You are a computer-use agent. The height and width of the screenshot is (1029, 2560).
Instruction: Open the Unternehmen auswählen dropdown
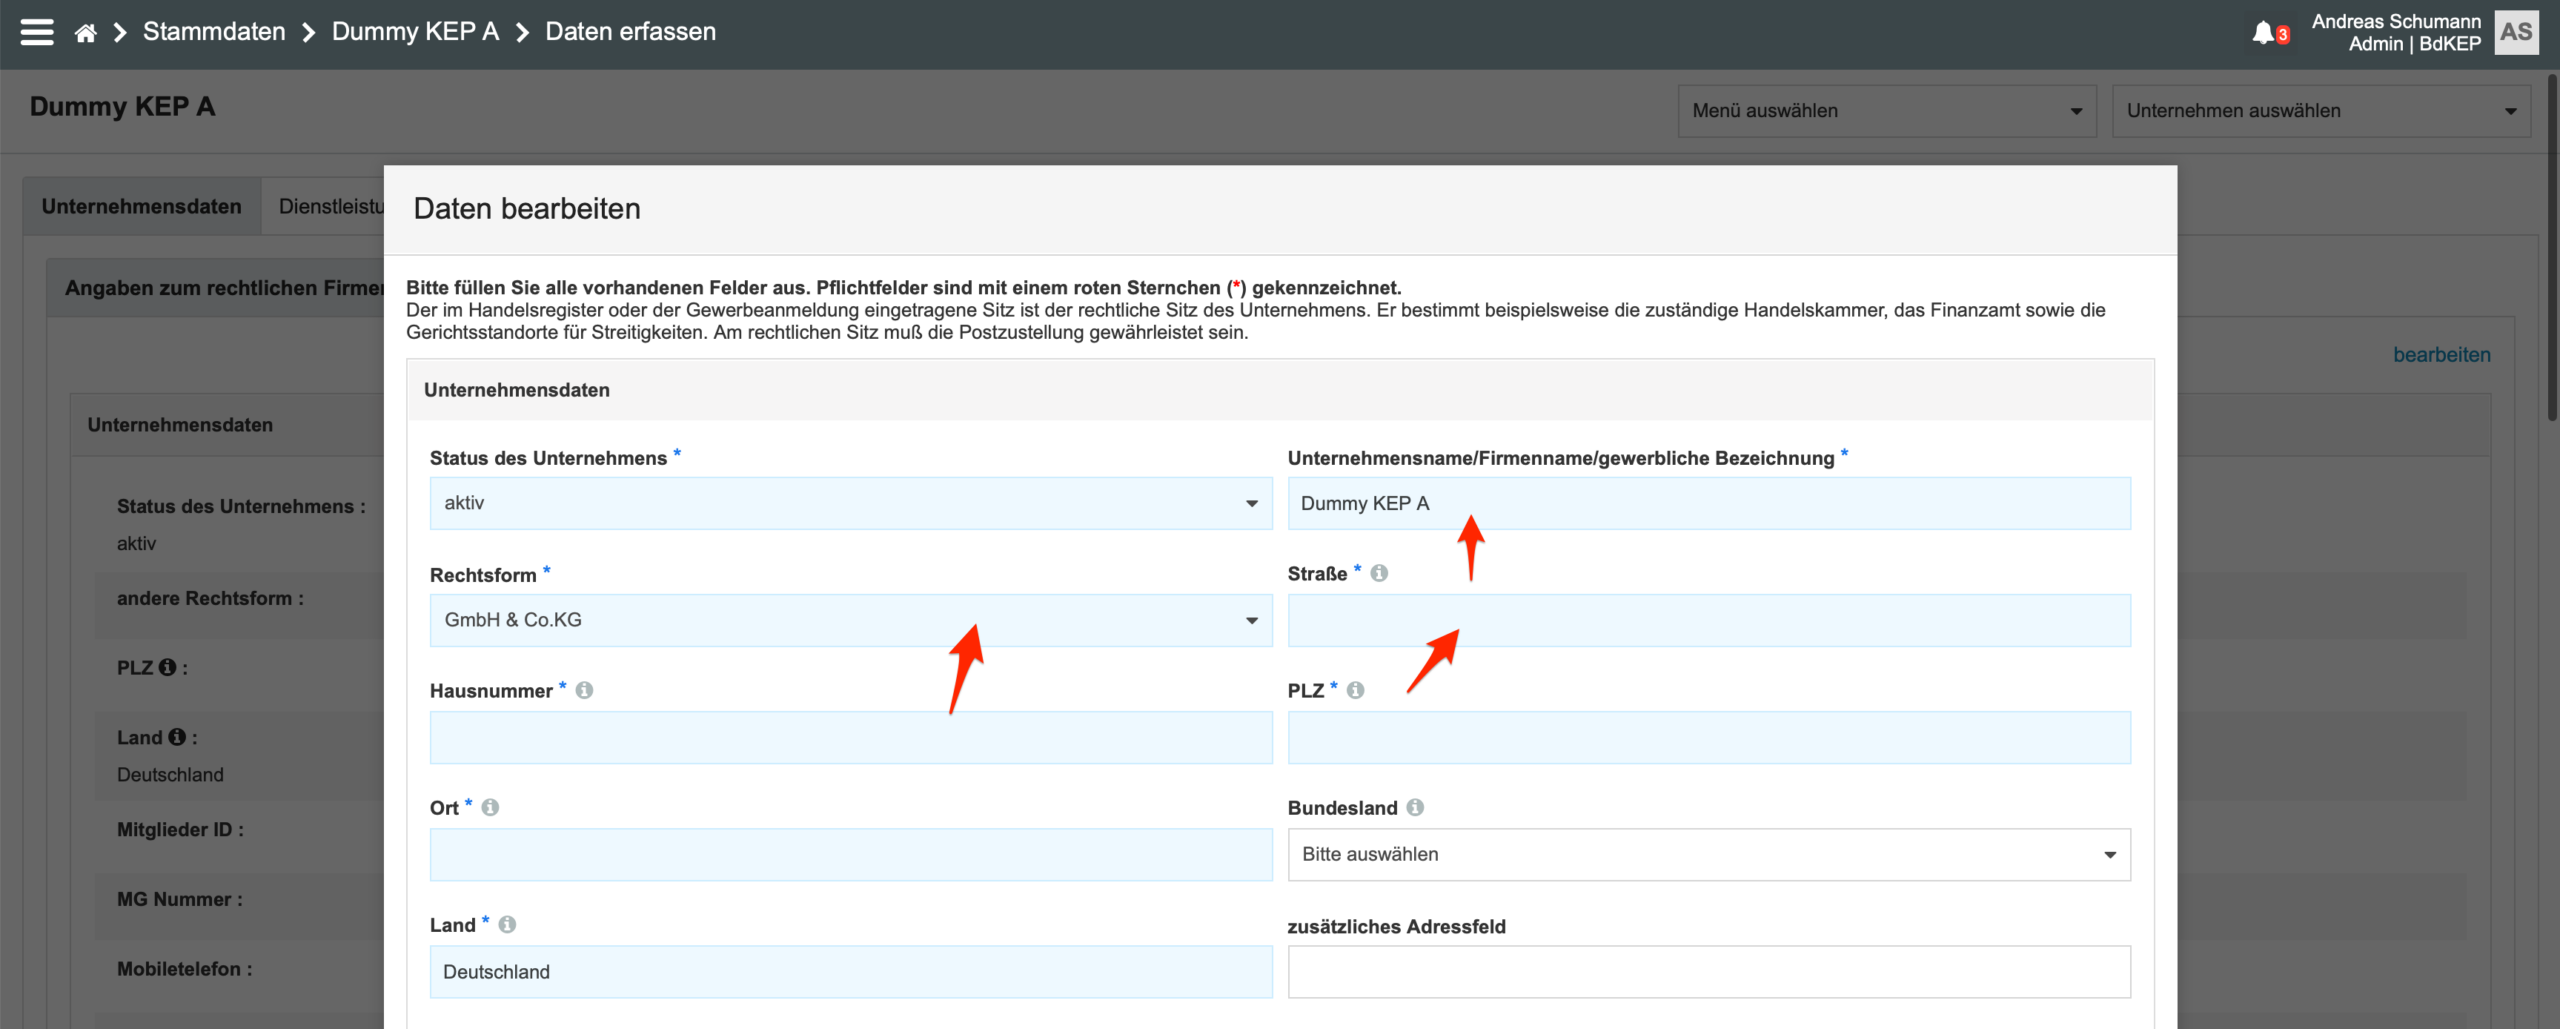pos(2321,111)
